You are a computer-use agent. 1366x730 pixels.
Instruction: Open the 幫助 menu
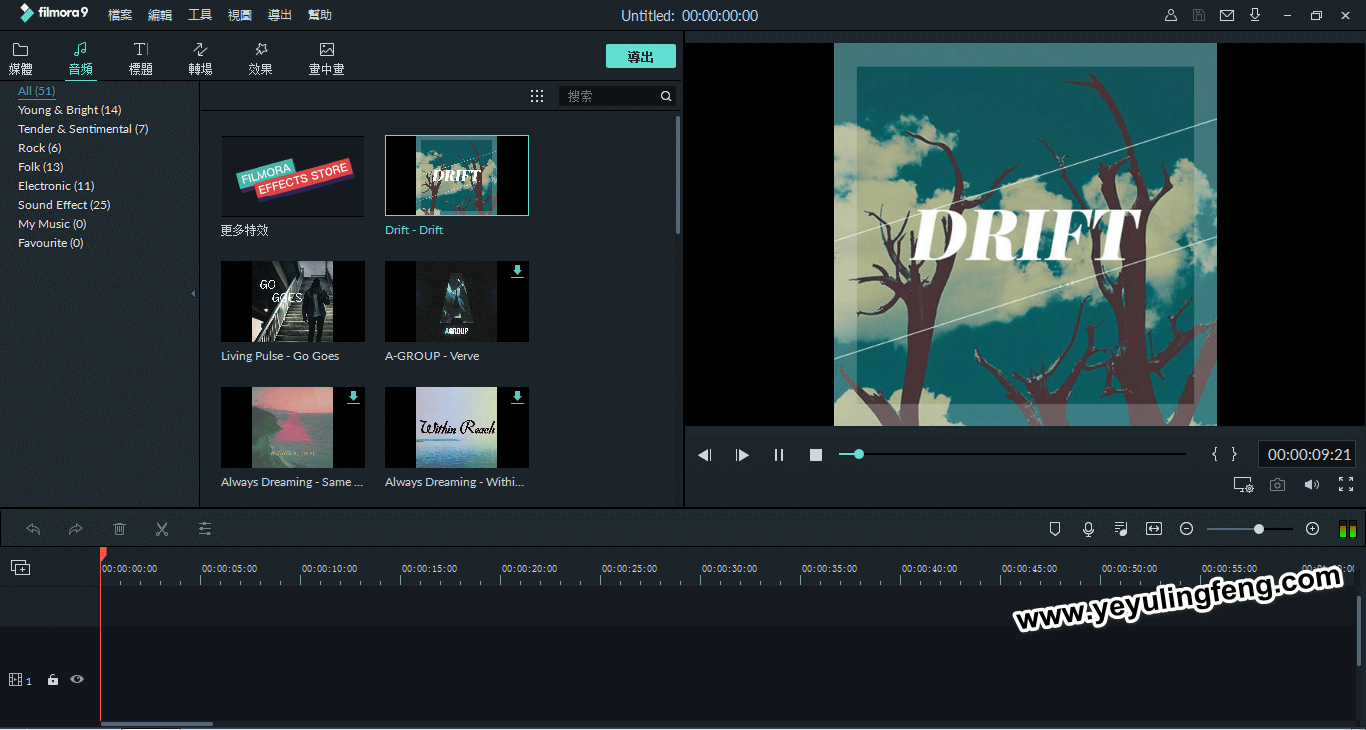pos(320,15)
